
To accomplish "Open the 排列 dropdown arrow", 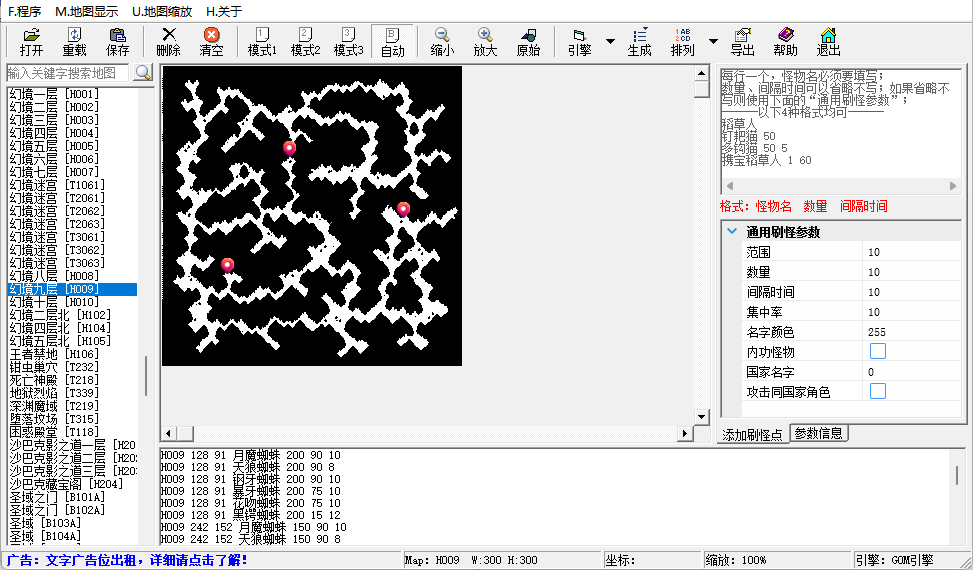I will click(713, 42).
